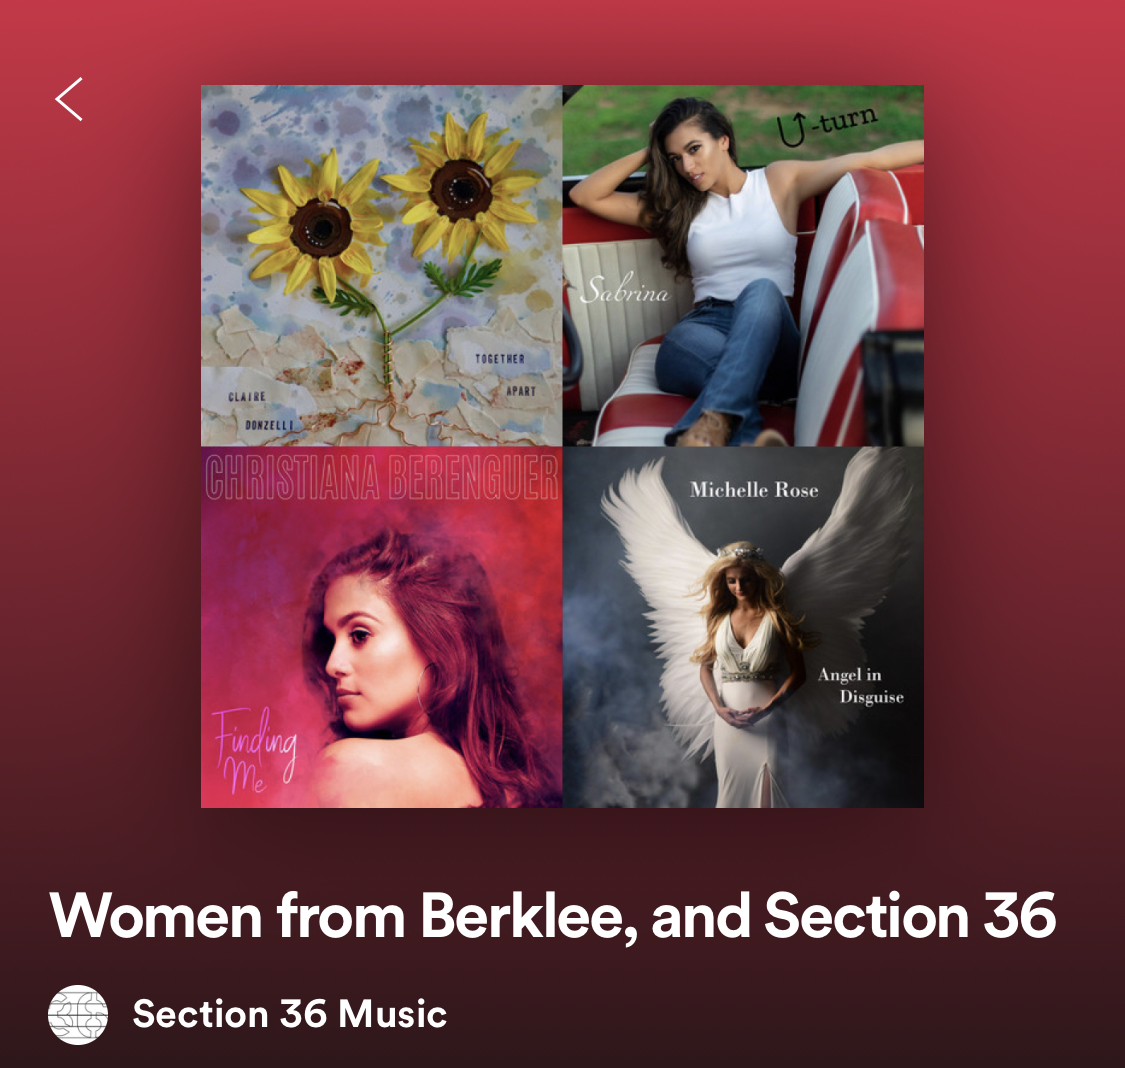This screenshot has width=1125, height=1068.
Task: Open Claire Donzelli's sunflower album cover
Action: [382, 265]
